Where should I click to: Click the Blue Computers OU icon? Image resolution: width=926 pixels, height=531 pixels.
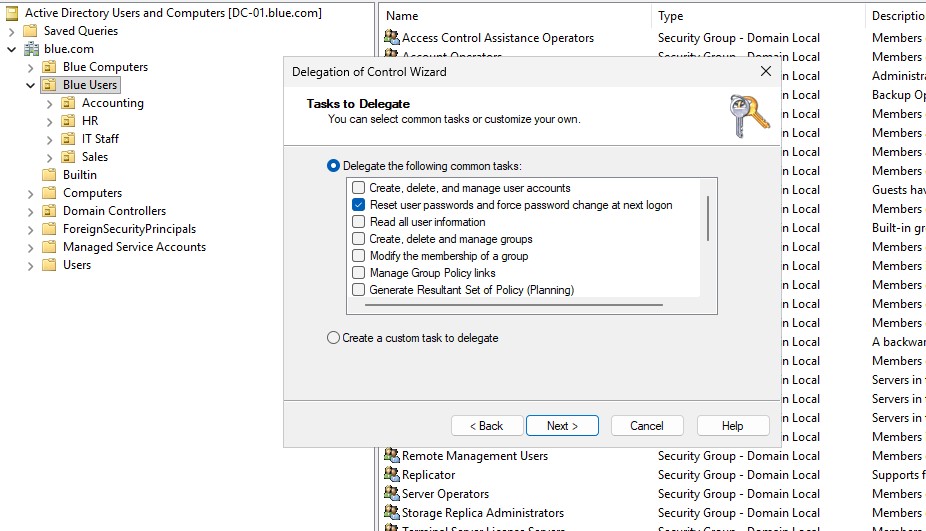(50, 67)
